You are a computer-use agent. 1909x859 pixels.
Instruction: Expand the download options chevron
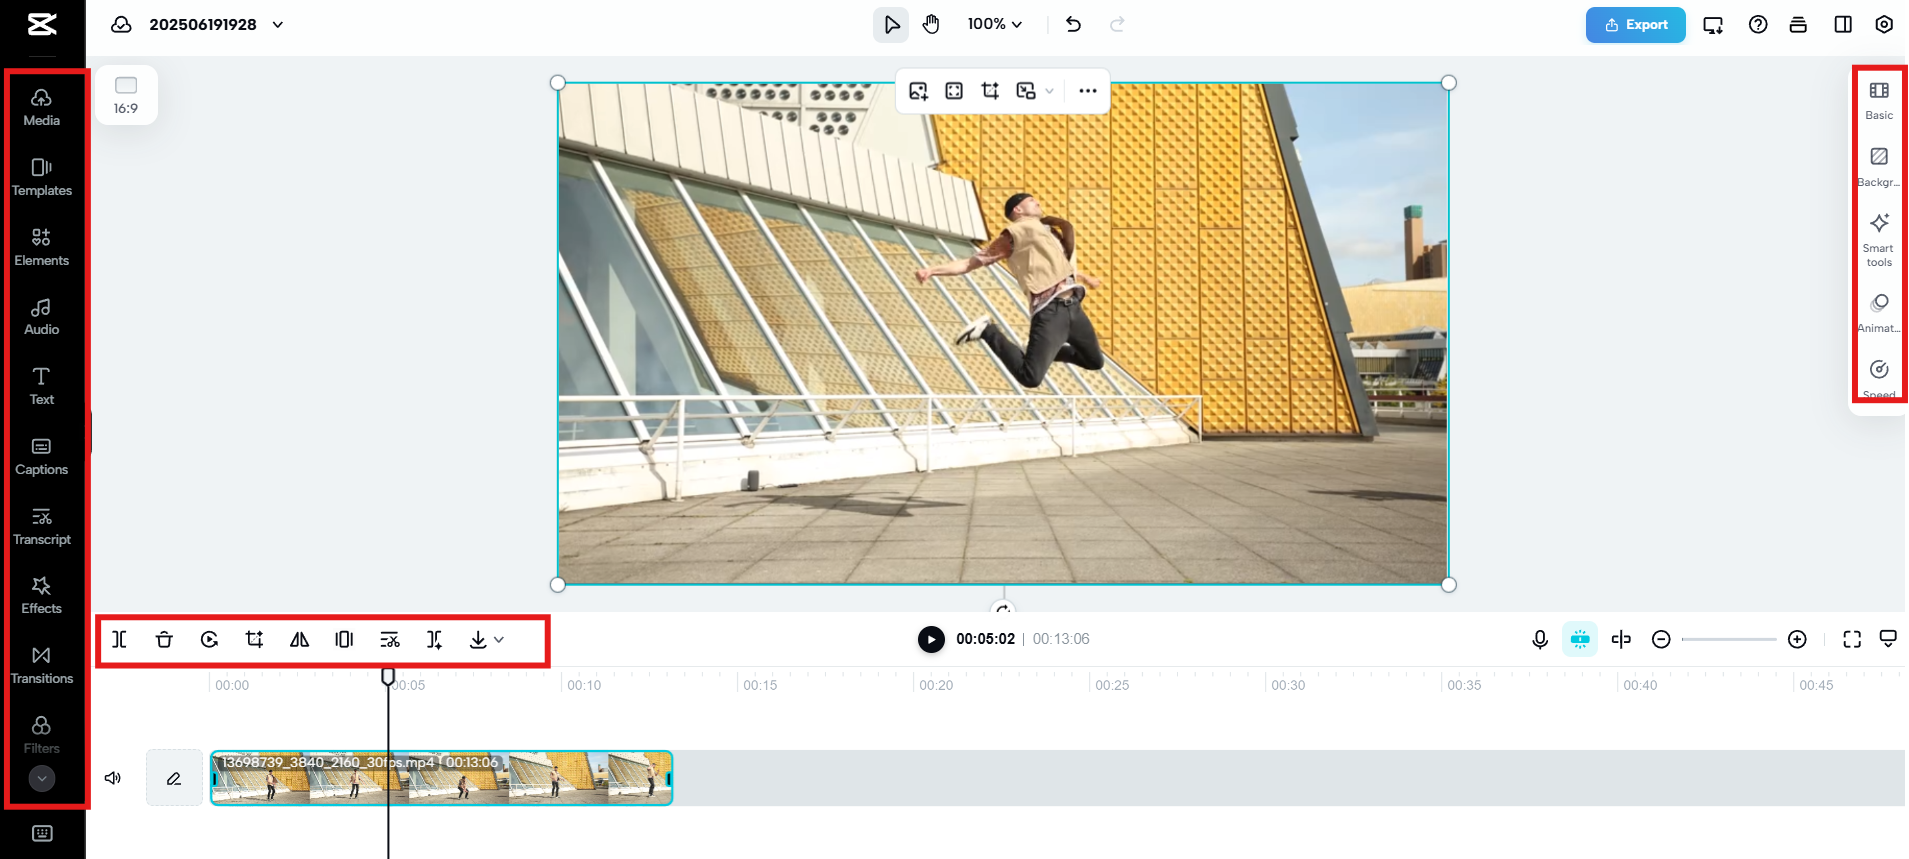pos(499,639)
